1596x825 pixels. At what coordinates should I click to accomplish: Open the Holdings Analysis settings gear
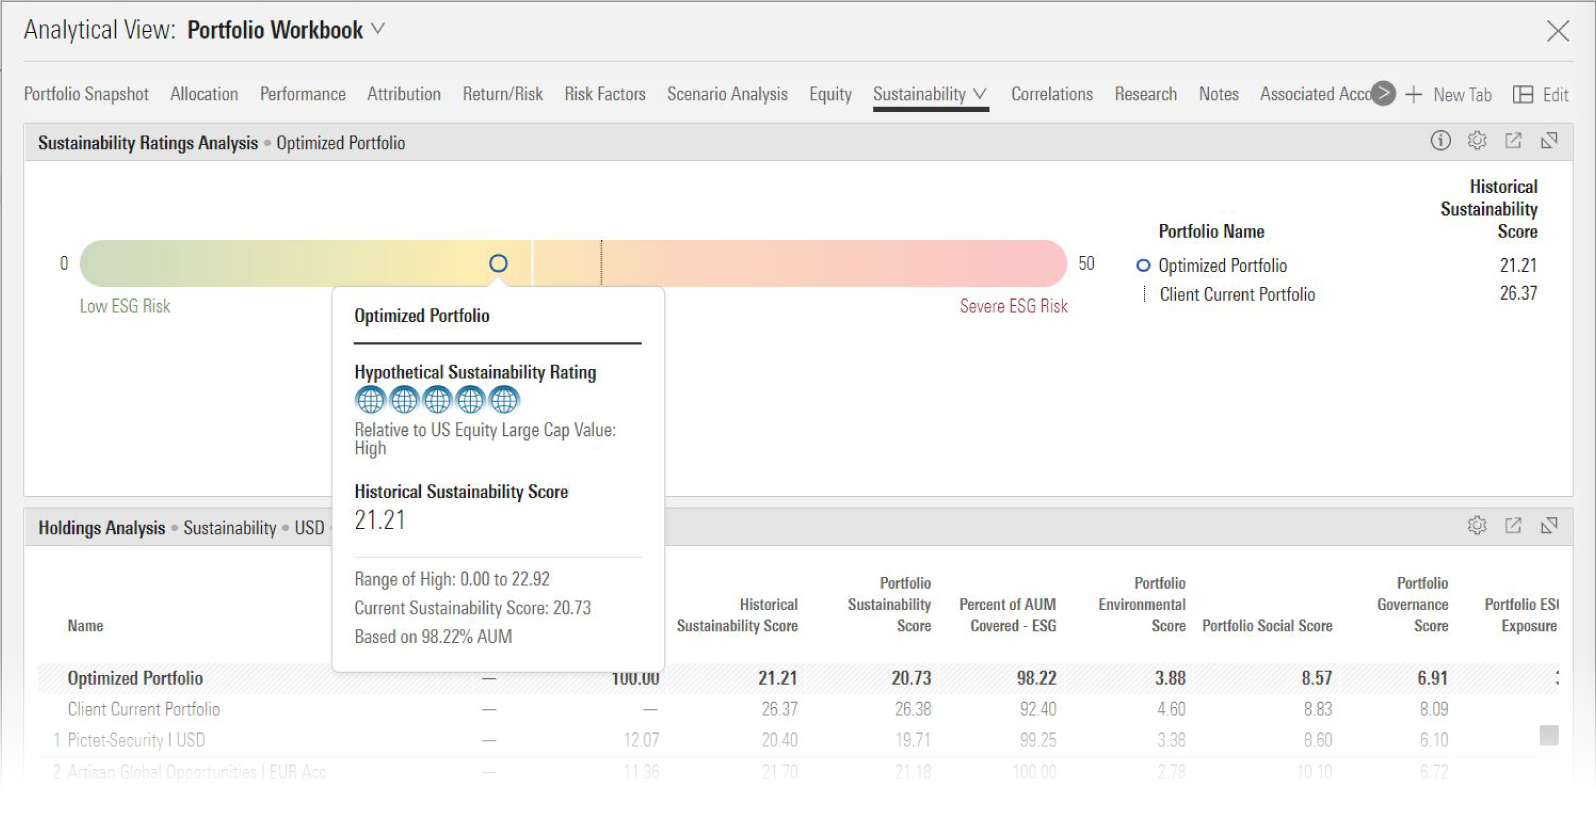coord(1477,526)
